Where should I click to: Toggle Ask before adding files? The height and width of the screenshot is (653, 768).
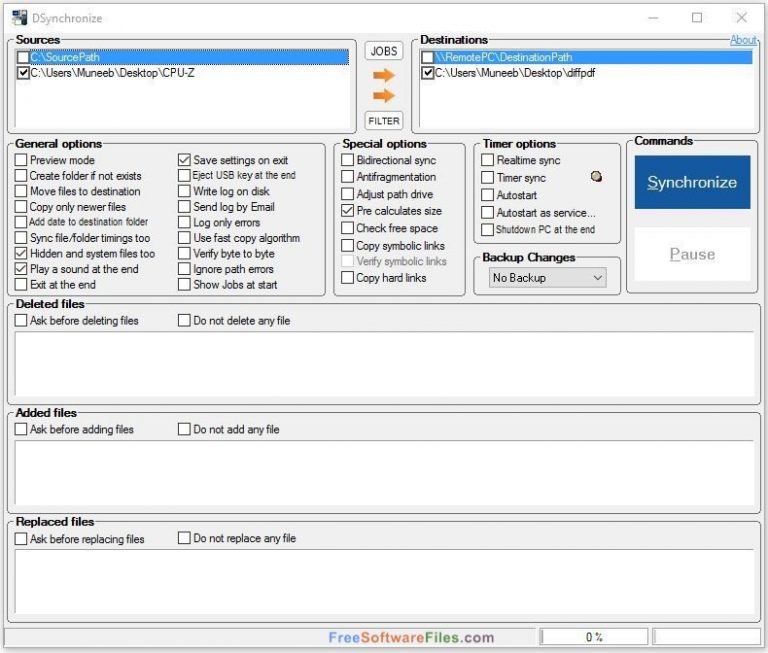coord(21,429)
